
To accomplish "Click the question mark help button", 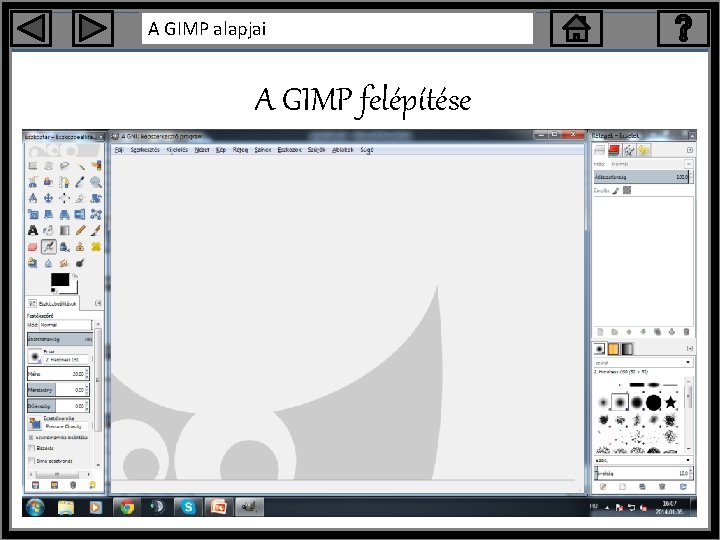I will click(x=683, y=28).
